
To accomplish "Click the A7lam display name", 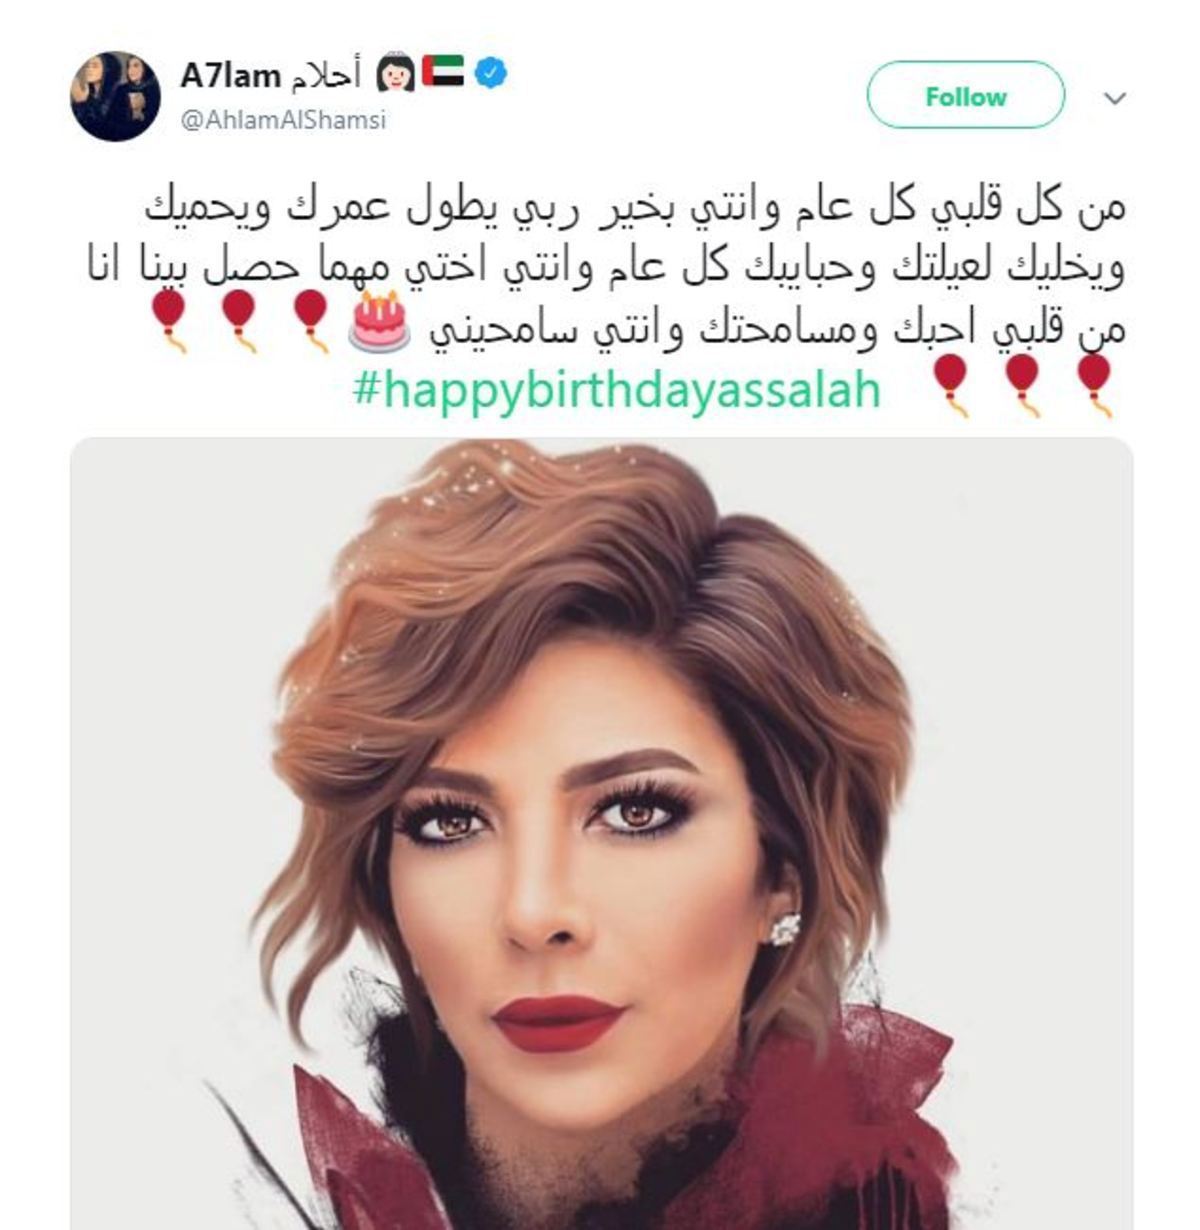I will [x=231, y=74].
